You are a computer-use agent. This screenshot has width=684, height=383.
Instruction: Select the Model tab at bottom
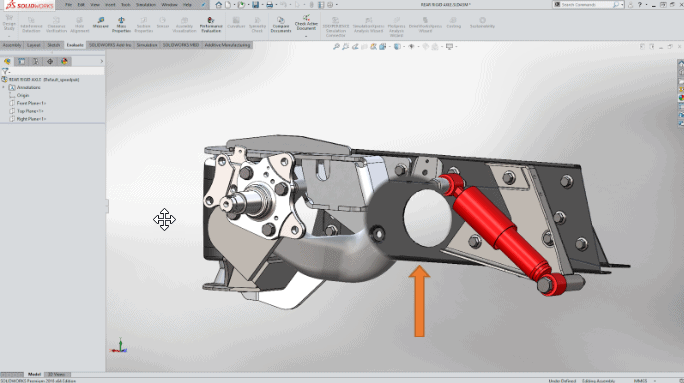[34, 374]
